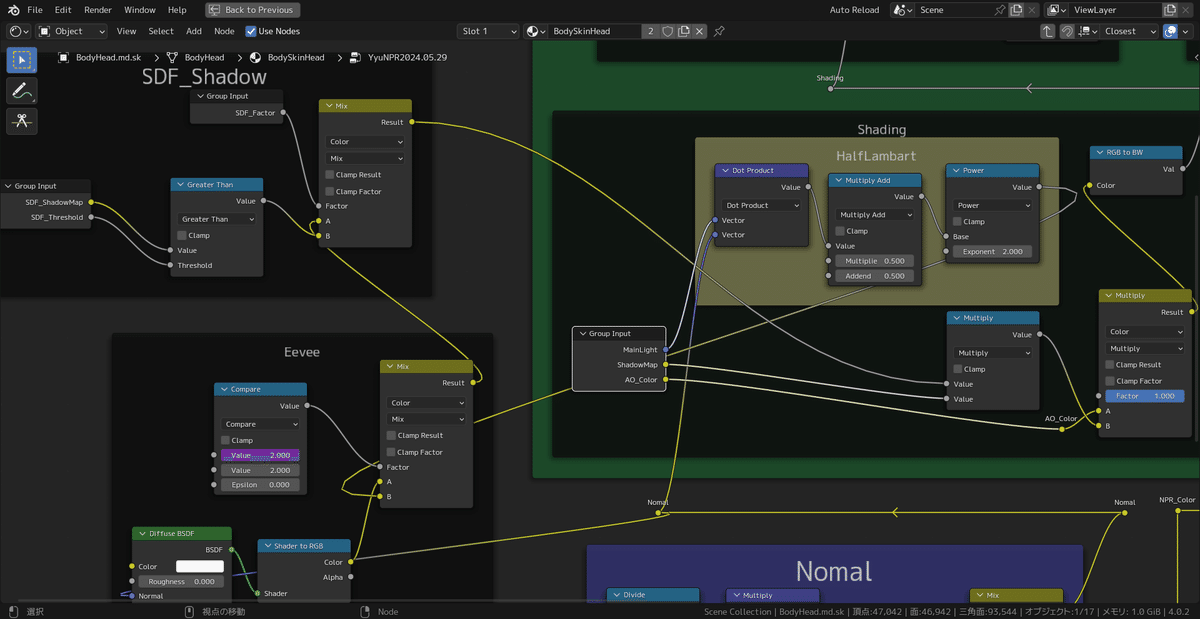Select the Links Cut tool
The image size is (1200, 619).
[x=21, y=122]
